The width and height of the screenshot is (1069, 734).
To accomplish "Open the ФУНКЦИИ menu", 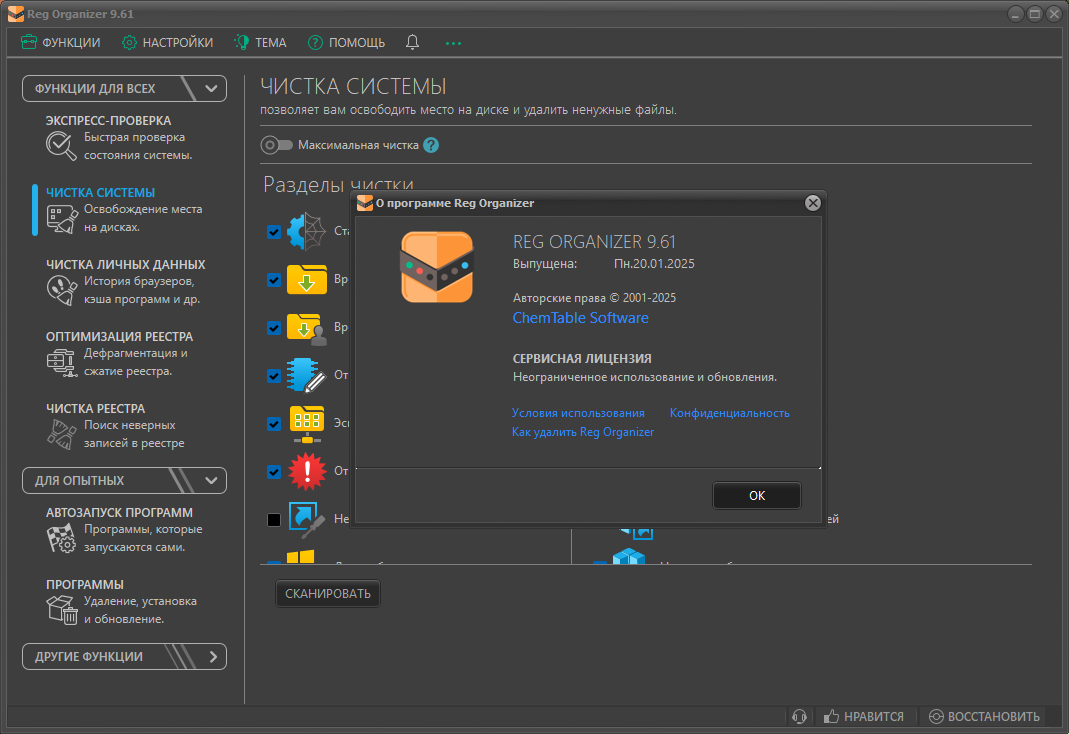I will (61, 42).
